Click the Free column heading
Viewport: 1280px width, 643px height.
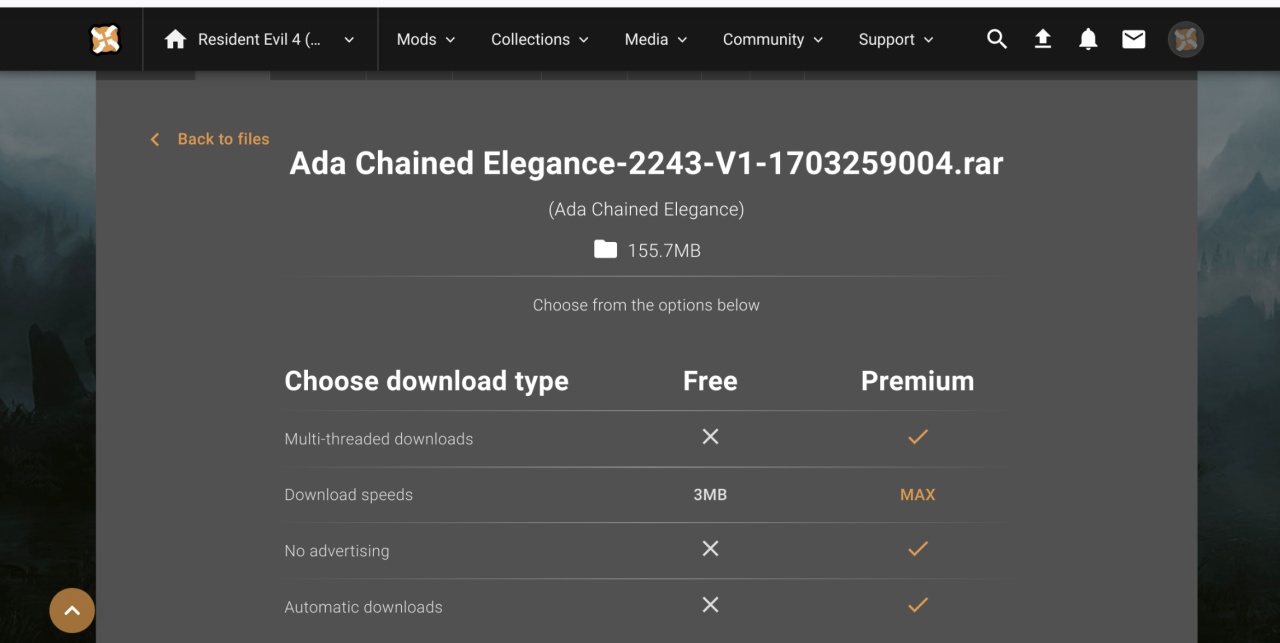[x=710, y=381]
